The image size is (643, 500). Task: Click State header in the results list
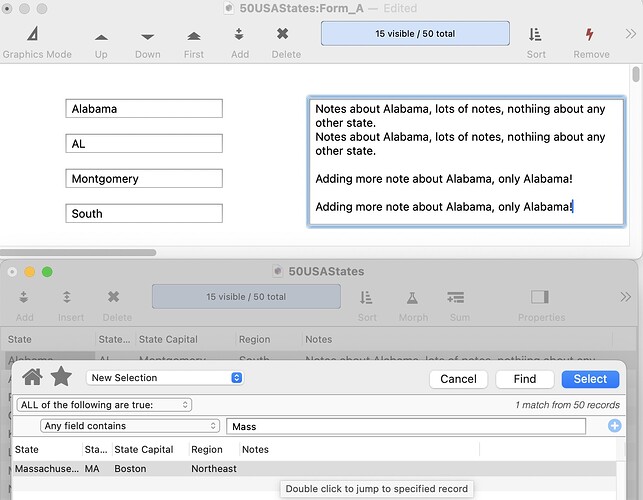(x=27, y=450)
